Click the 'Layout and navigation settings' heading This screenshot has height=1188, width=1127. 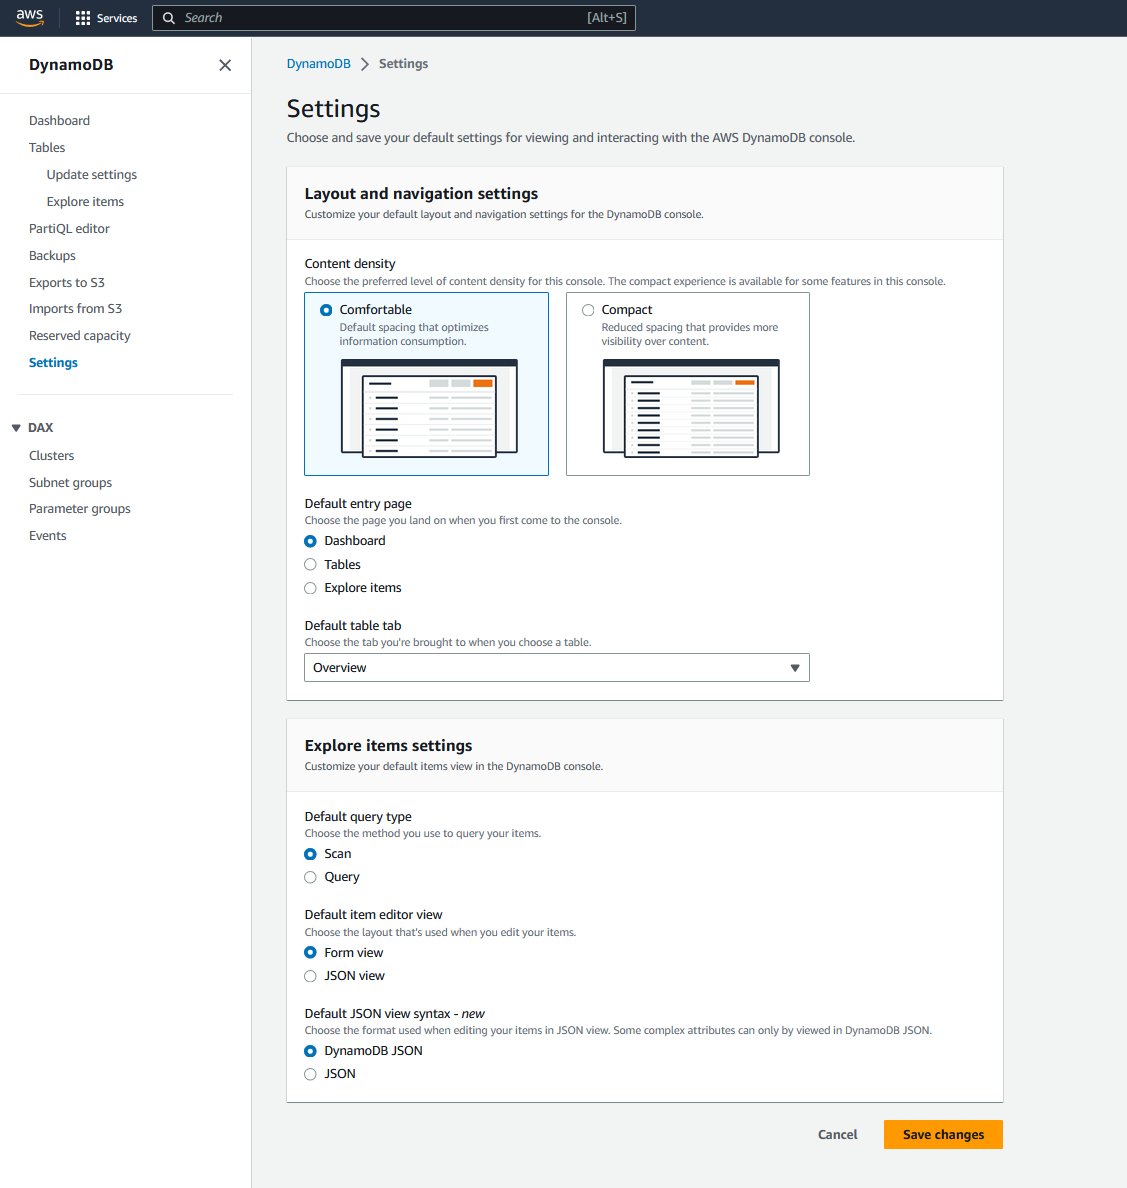pyautogui.click(x=421, y=193)
